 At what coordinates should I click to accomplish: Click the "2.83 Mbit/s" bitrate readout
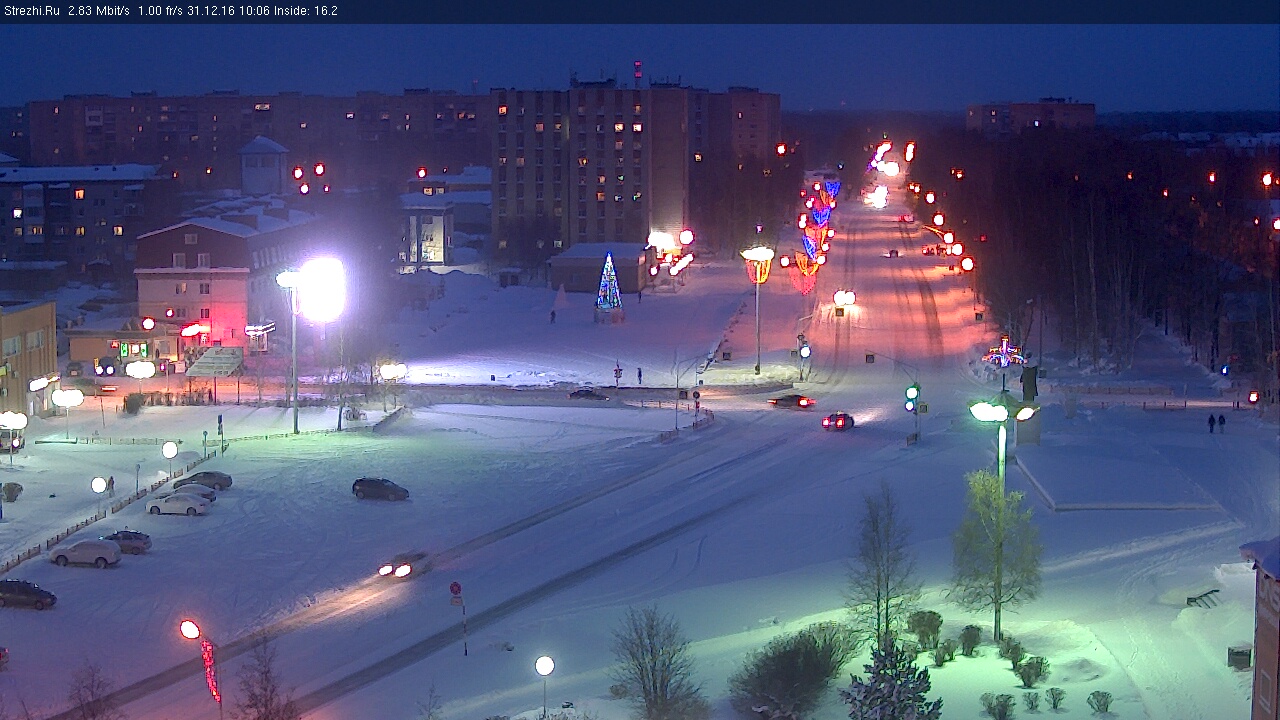(99, 11)
